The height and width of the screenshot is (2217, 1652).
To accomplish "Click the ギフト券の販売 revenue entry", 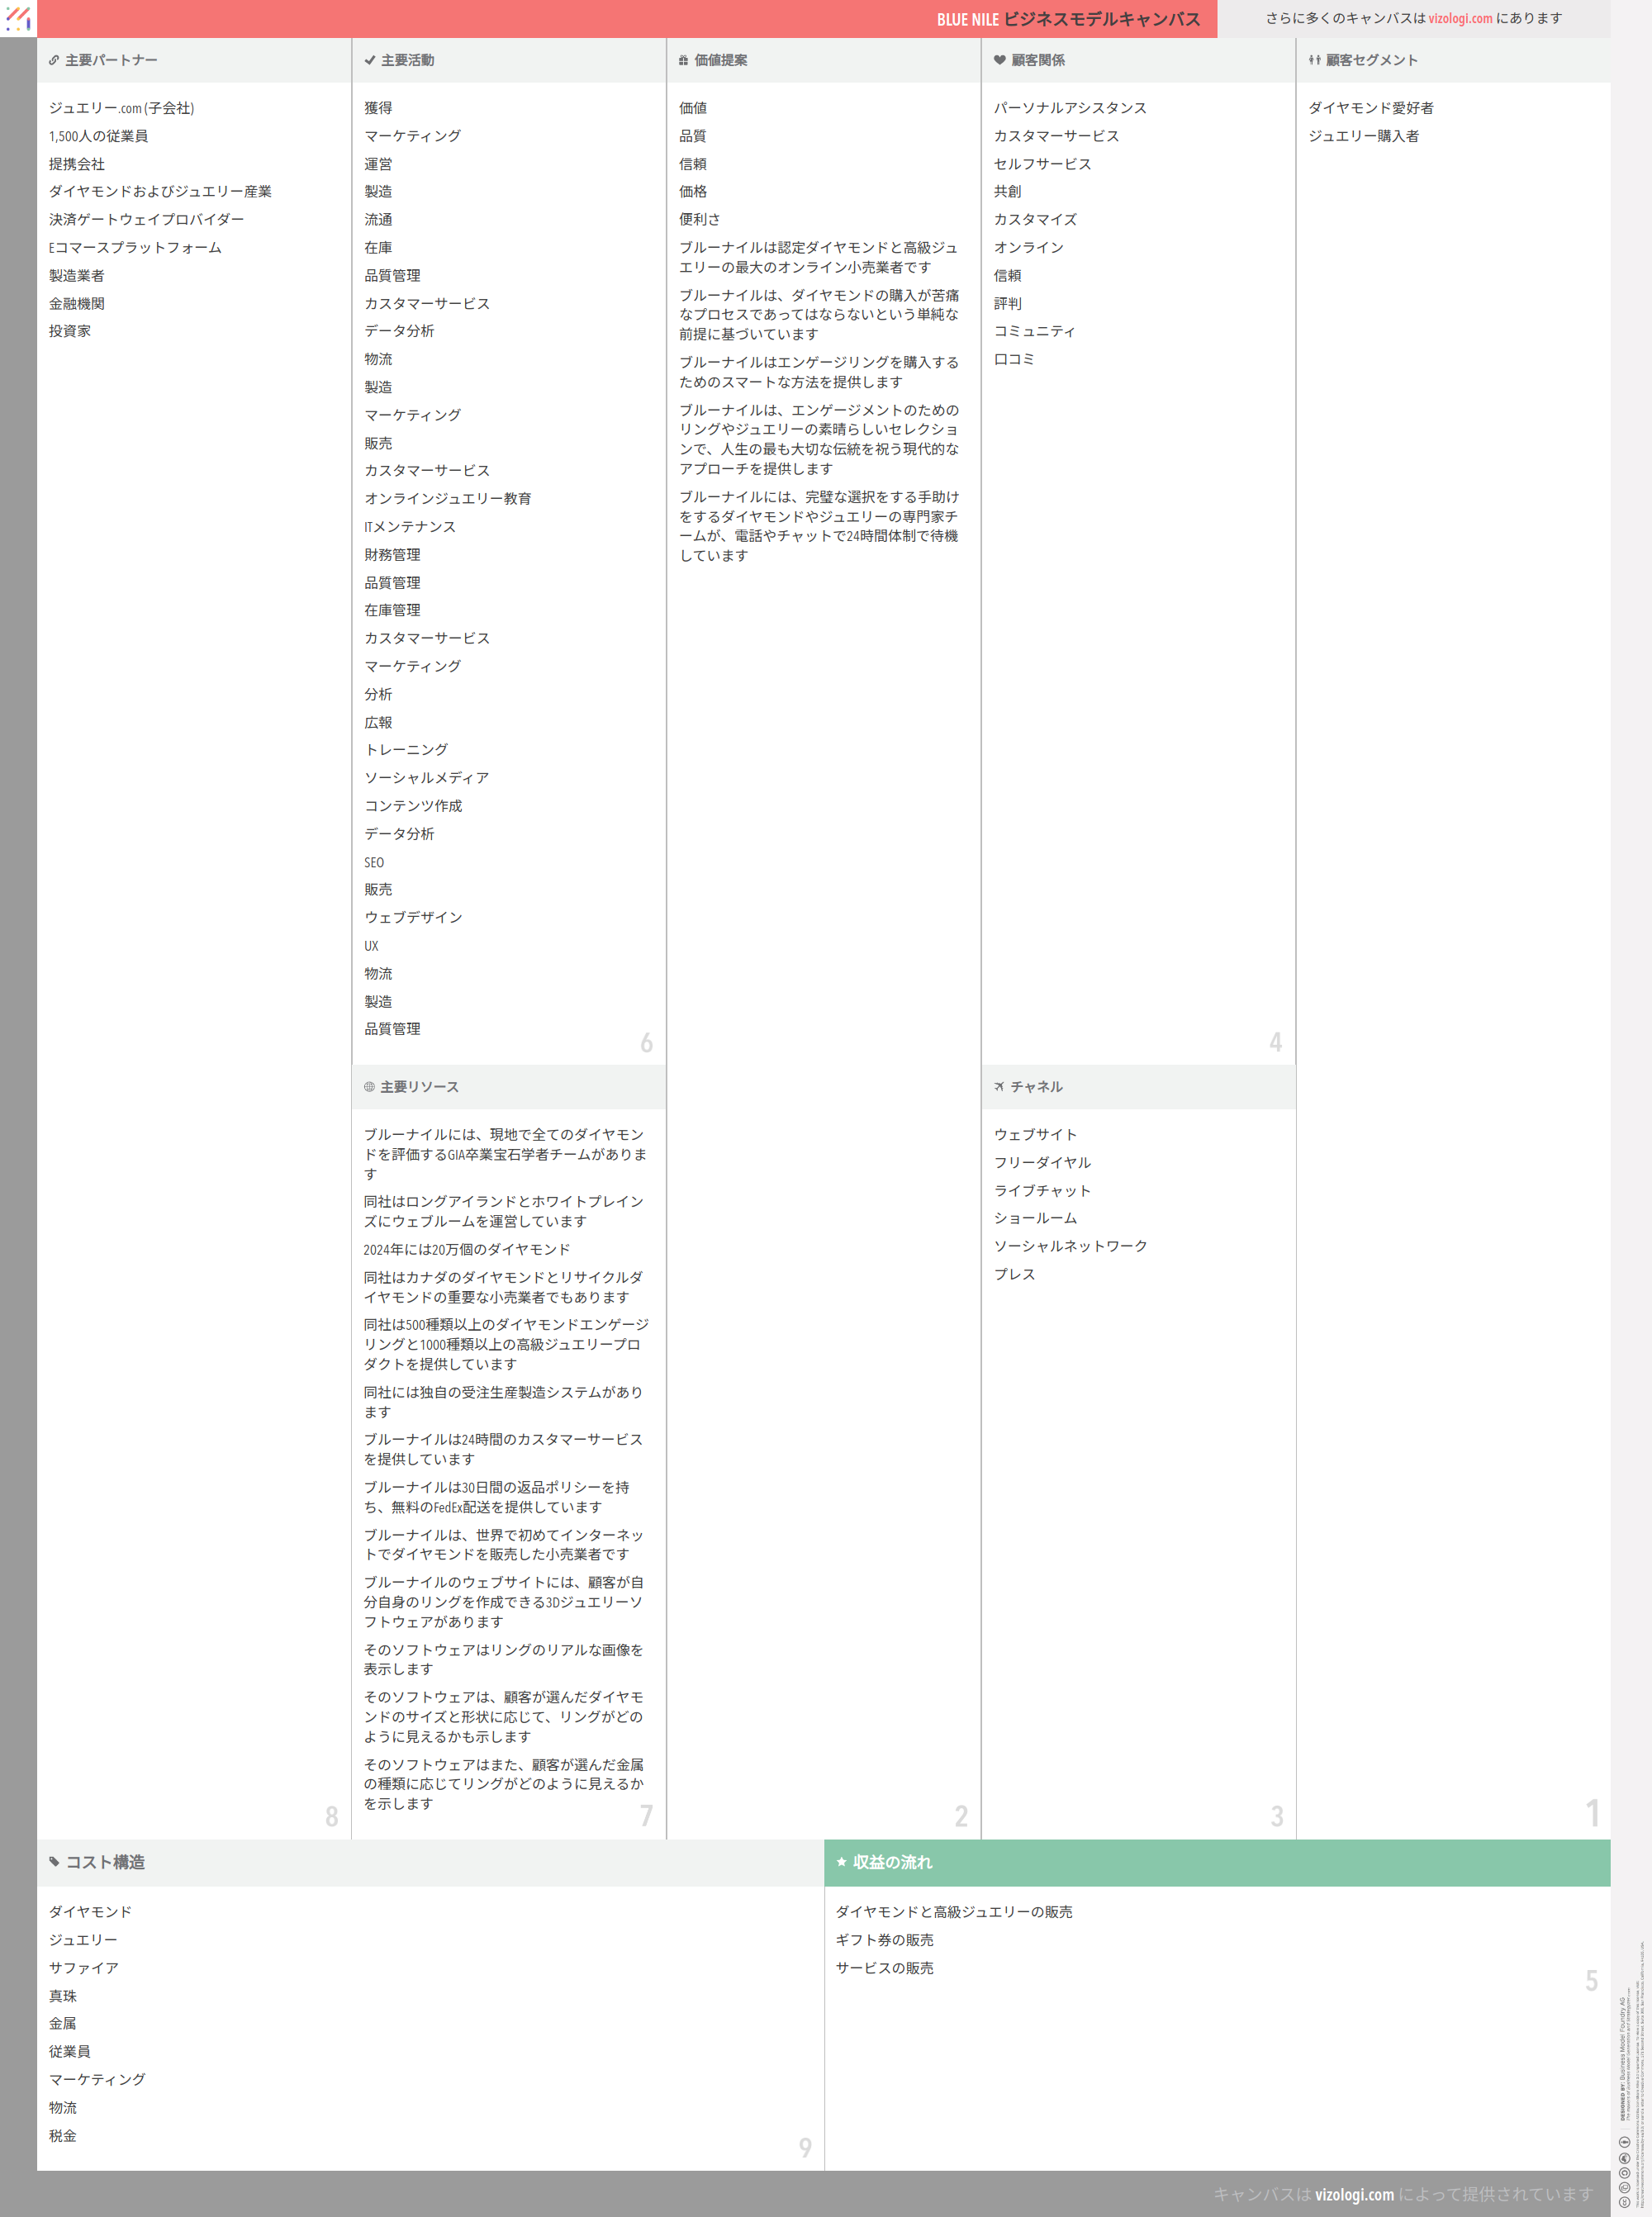I will click(x=884, y=1939).
